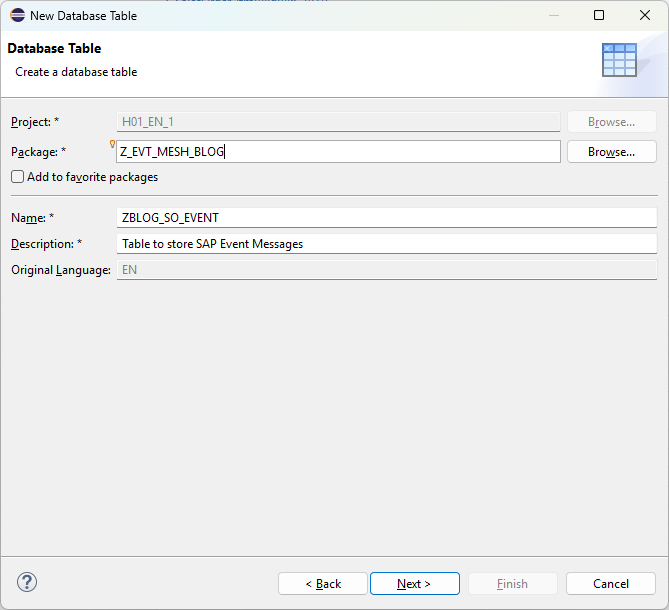Image resolution: width=669 pixels, height=610 pixels.
Task: Open the help question mark icon
Action: point(27,582)
